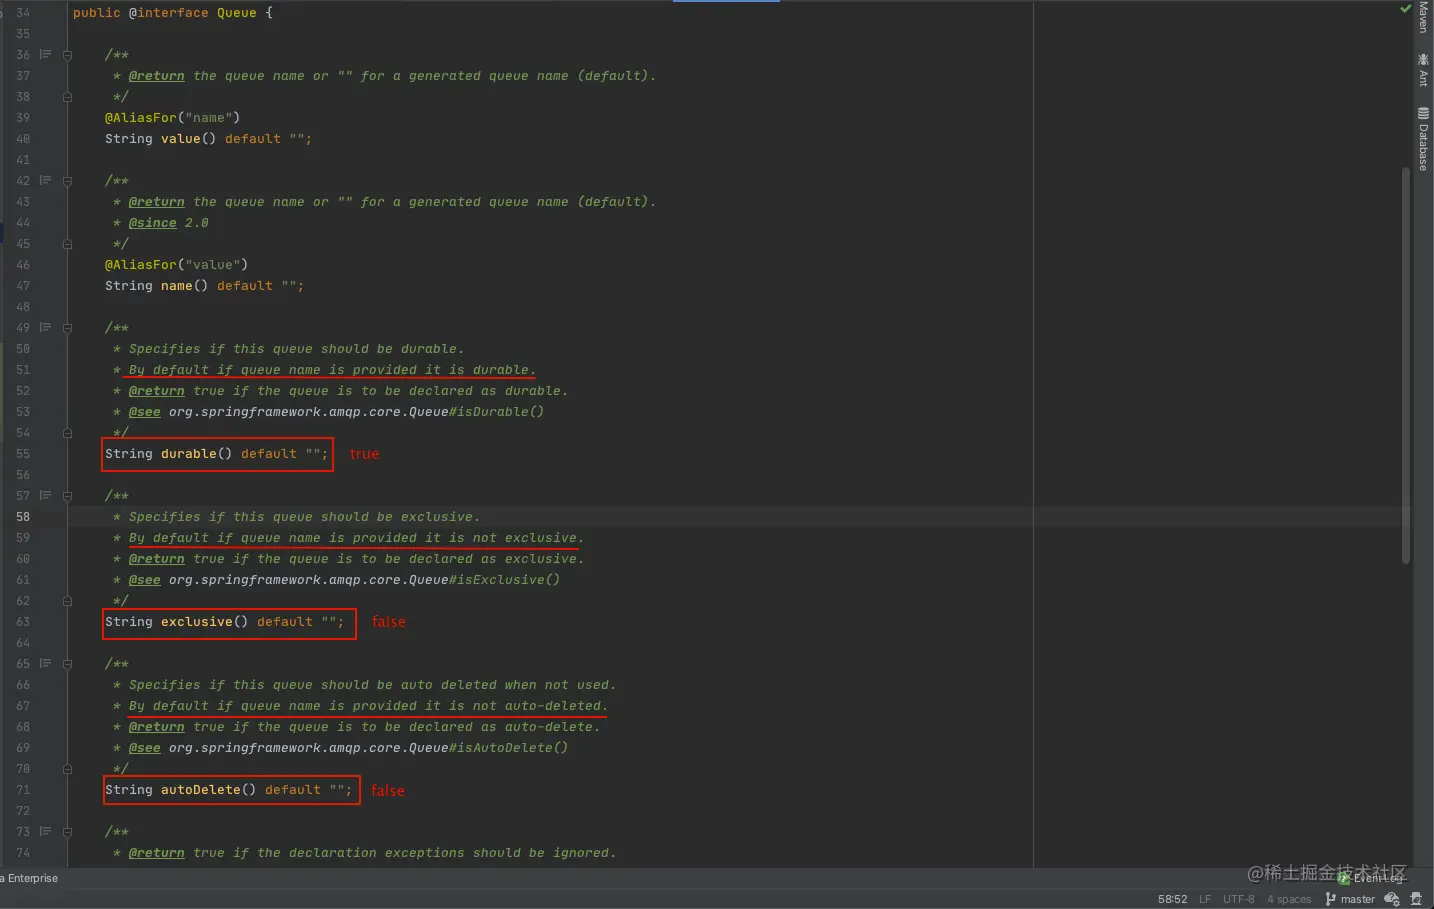Click Queue#isAutoDelete() reference text
The height and width of the screenshot is (909, 1434).
point(488,748)
